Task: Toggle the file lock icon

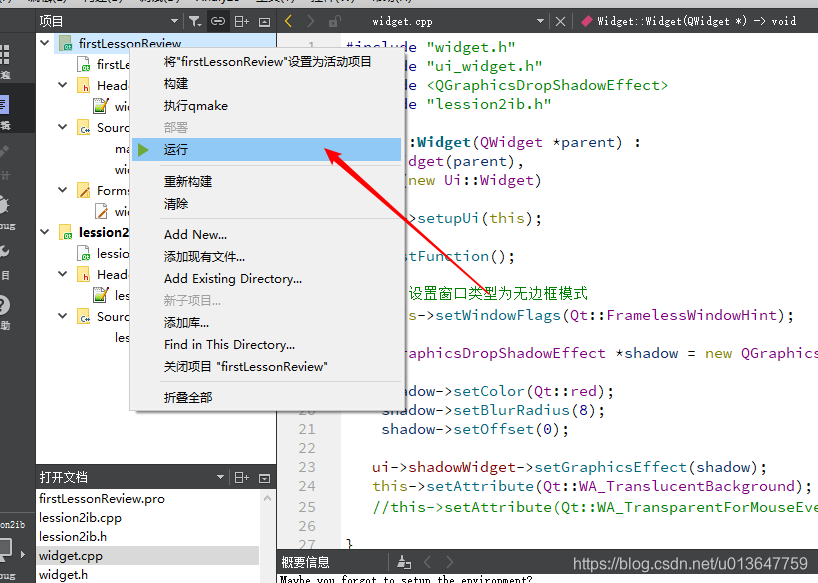Action: [334, 21]
